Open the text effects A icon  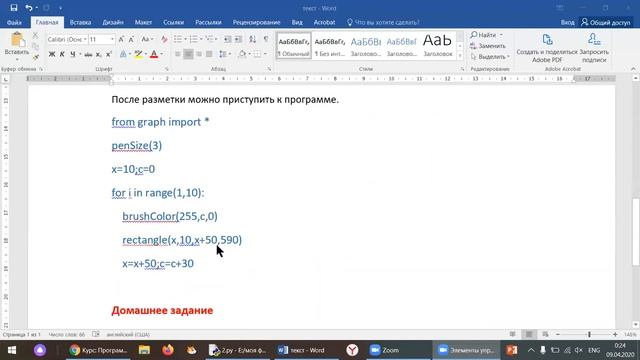pos(123,54)
